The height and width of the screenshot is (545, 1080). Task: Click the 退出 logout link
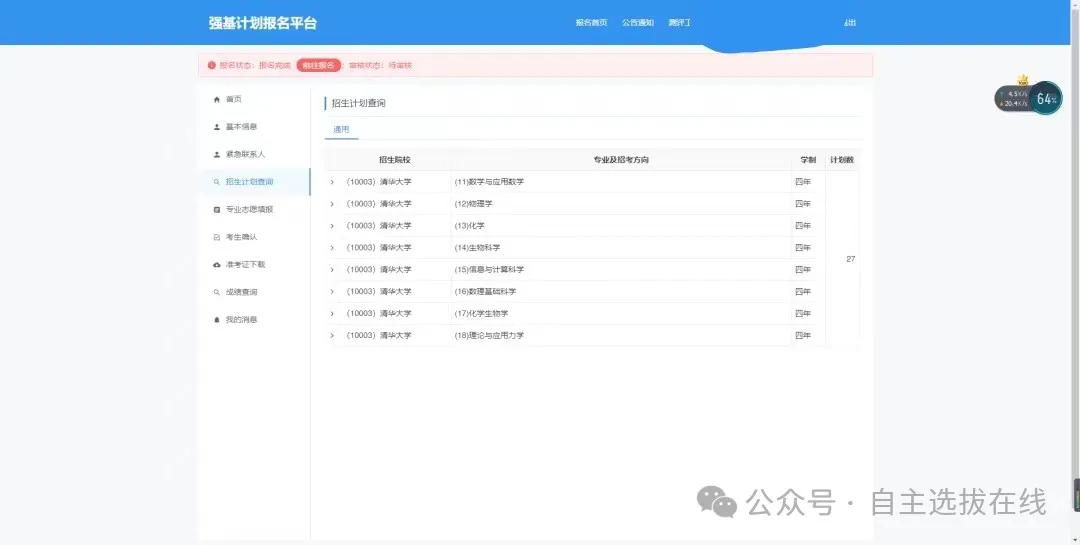pyautogui.click(x=850, y=23)
